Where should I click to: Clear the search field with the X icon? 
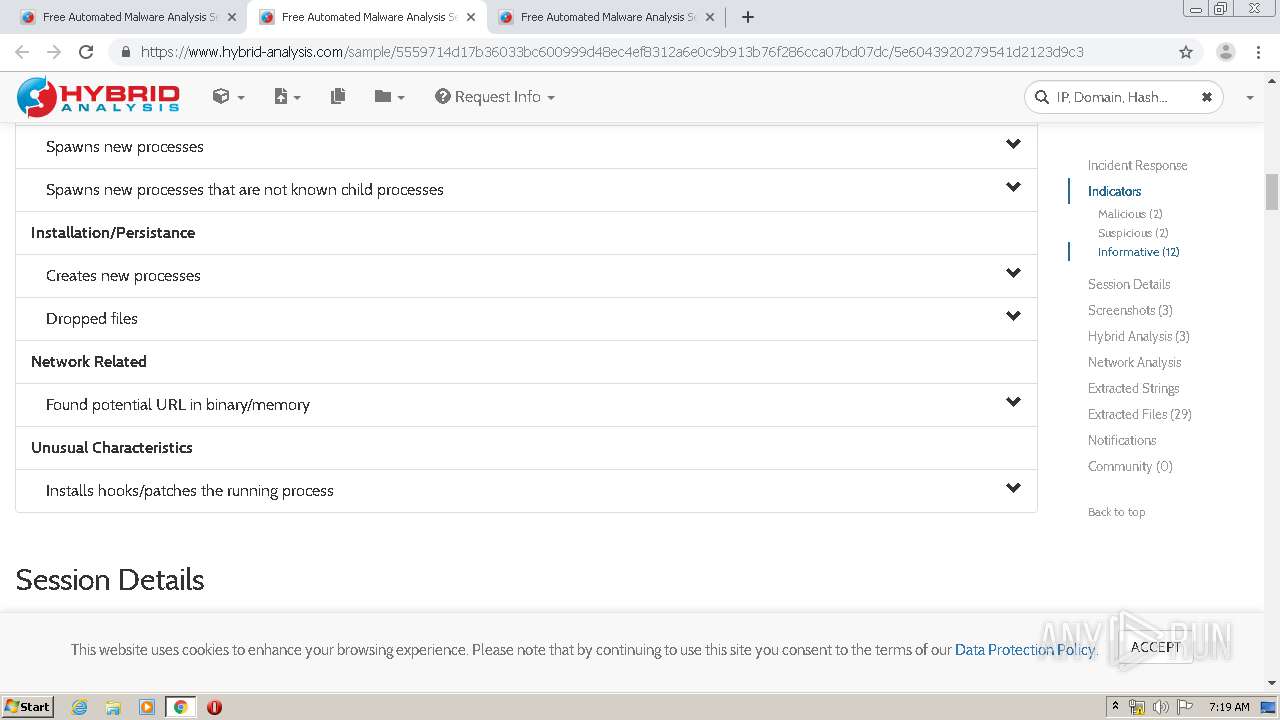(1206, 97)
